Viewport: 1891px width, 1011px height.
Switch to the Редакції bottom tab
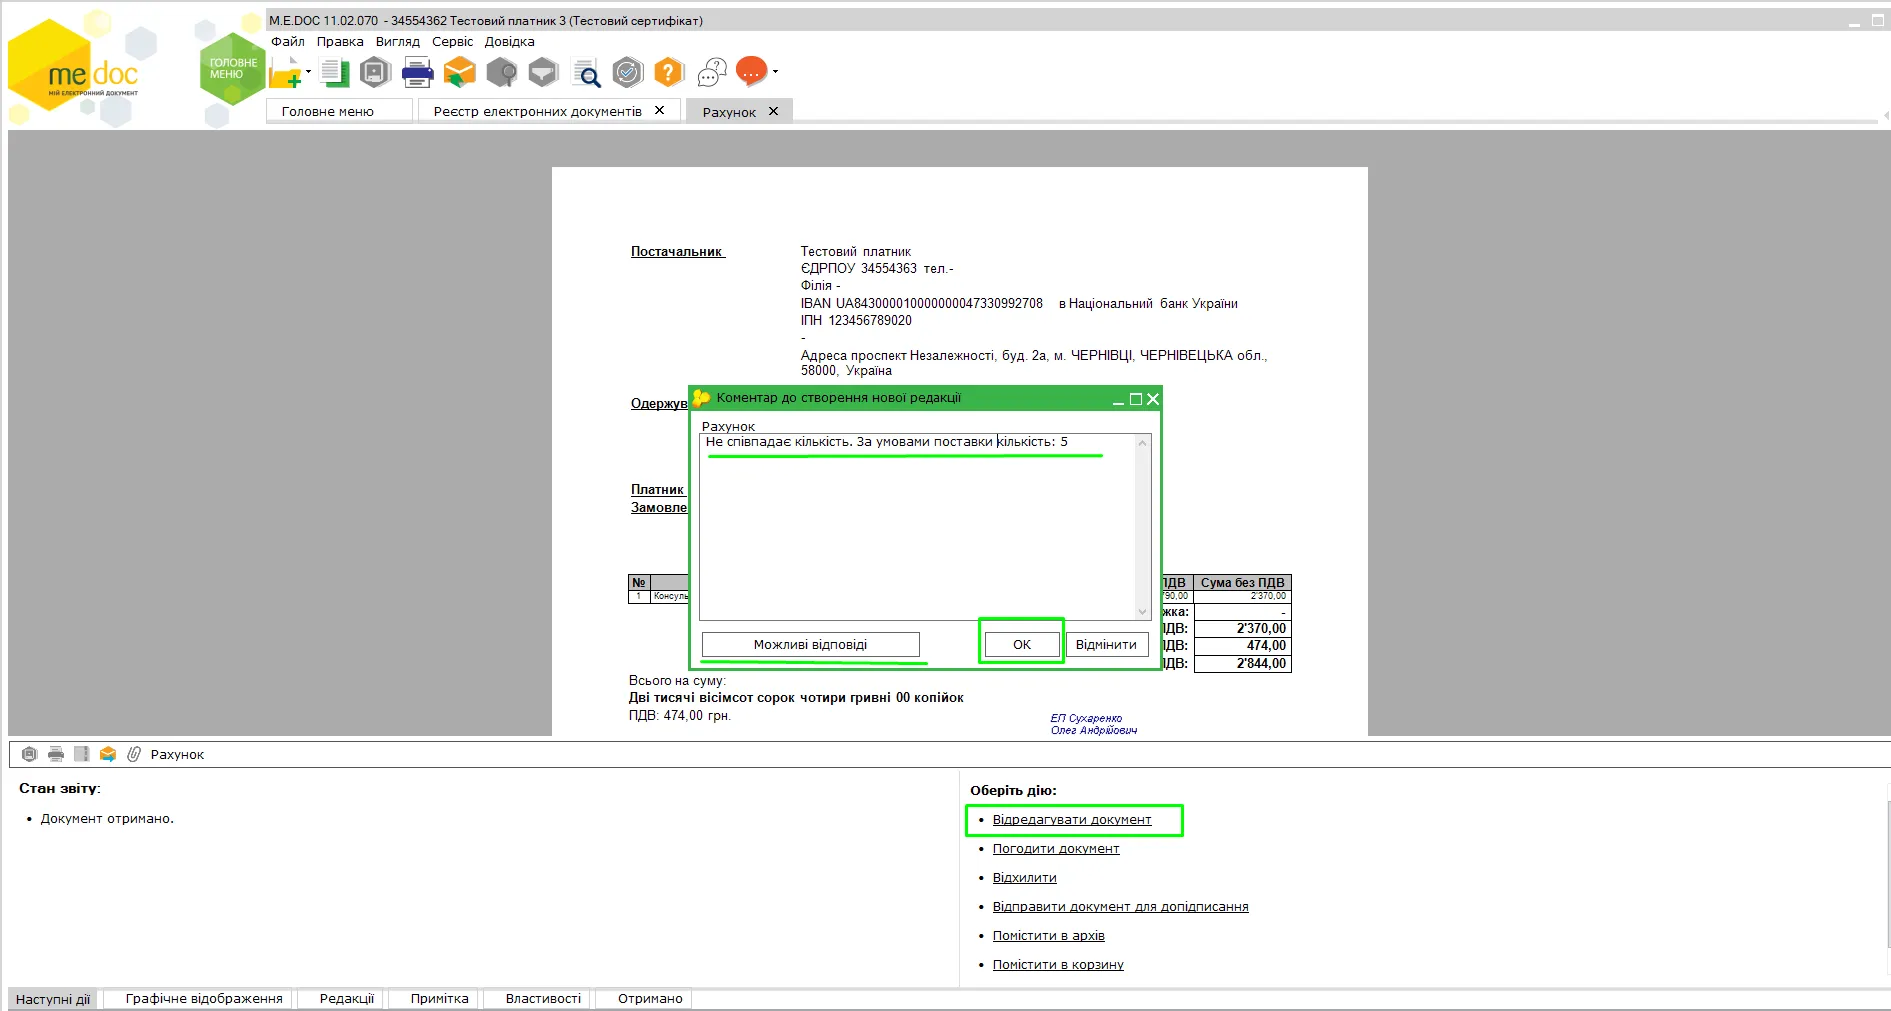pos(346,998)
